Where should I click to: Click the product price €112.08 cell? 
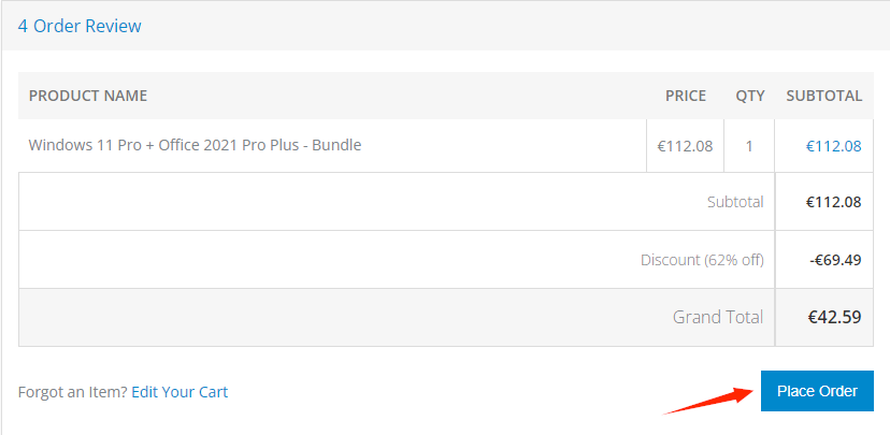[x=685, y=146]
